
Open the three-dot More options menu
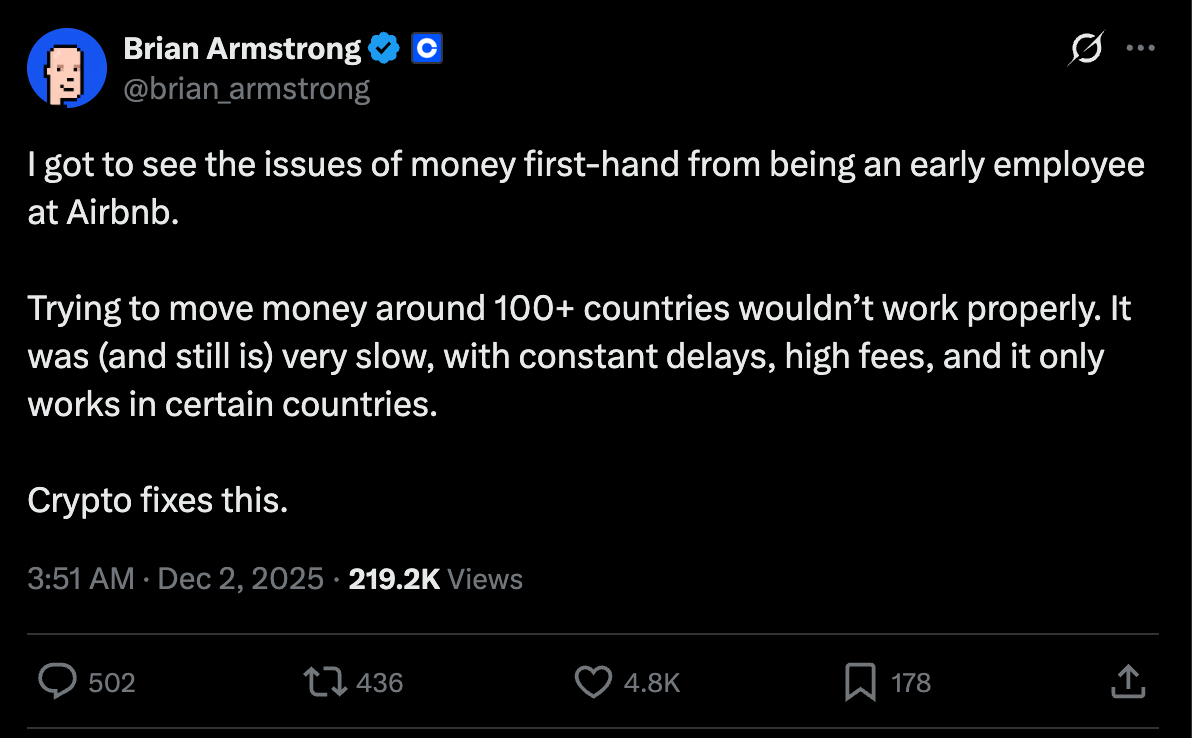[x=1141, y=48]
